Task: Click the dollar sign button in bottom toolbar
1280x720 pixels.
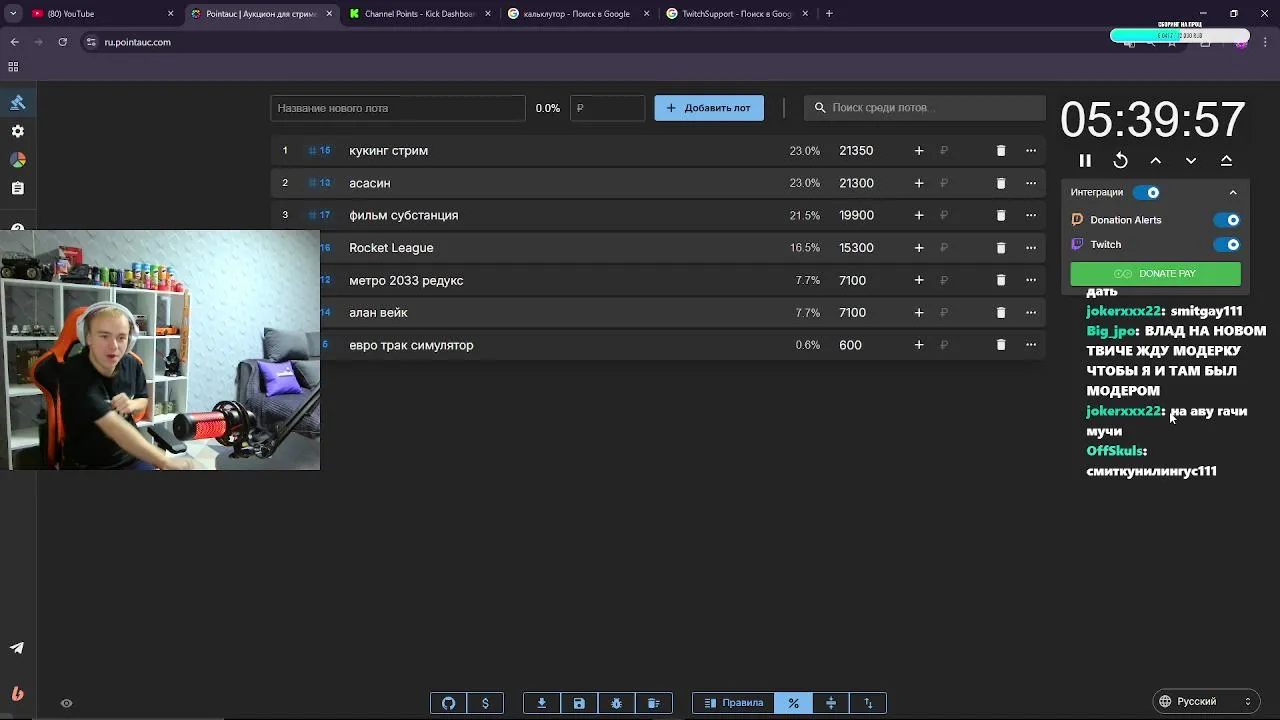Action: click(x=486, y=703)
